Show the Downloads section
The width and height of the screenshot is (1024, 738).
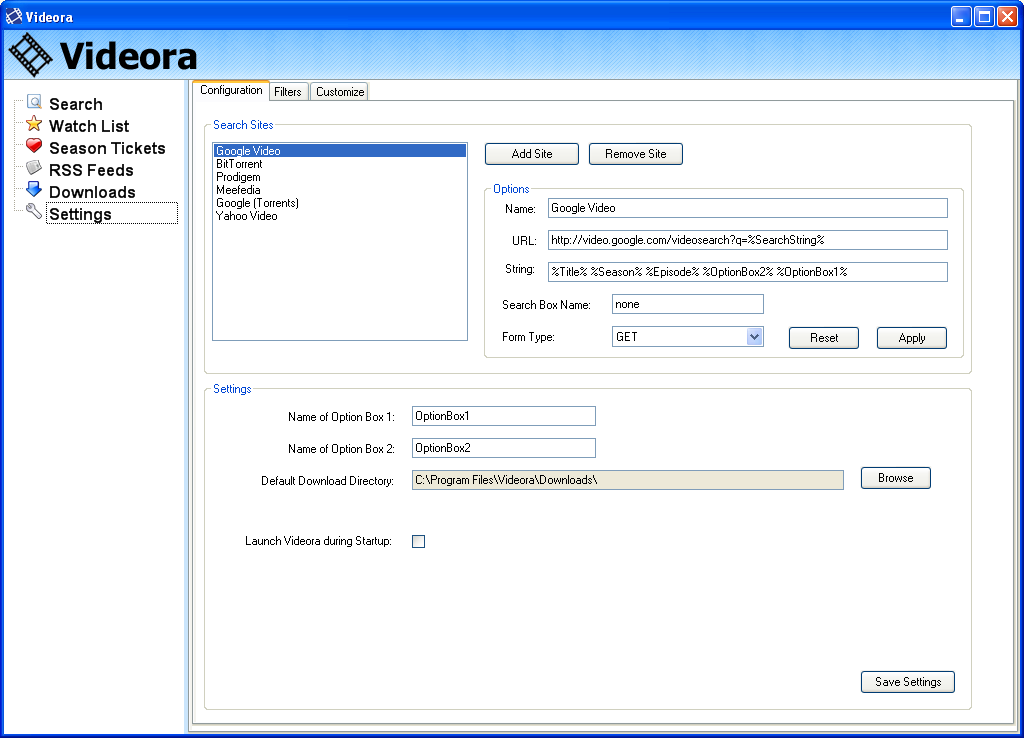click(x=92, y=192)
